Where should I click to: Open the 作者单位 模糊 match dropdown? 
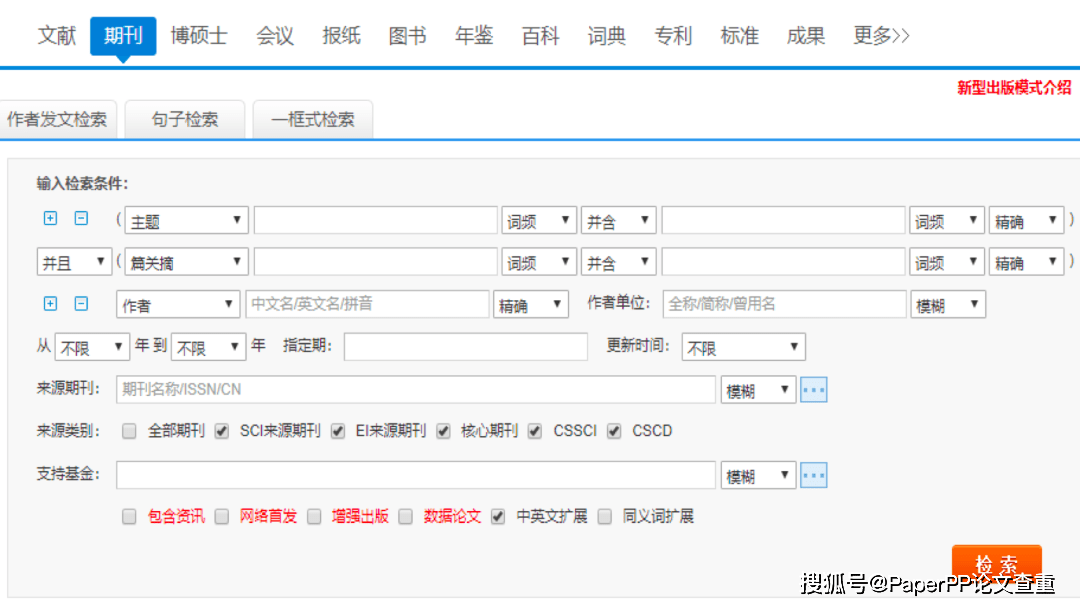point(948,305)
